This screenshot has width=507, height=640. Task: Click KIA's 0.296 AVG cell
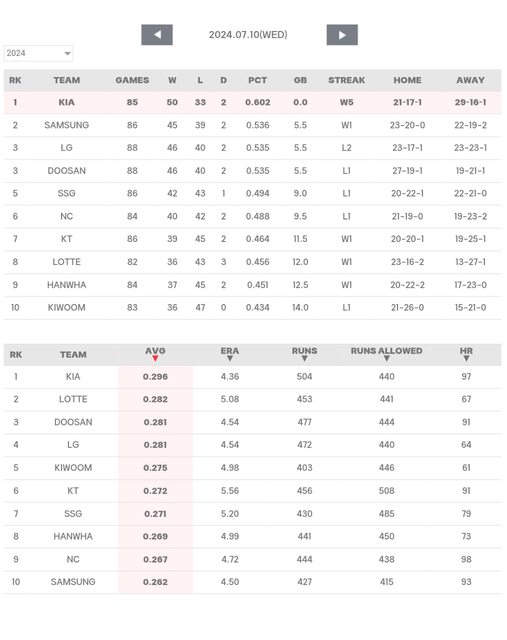click(x=155, y=377)
